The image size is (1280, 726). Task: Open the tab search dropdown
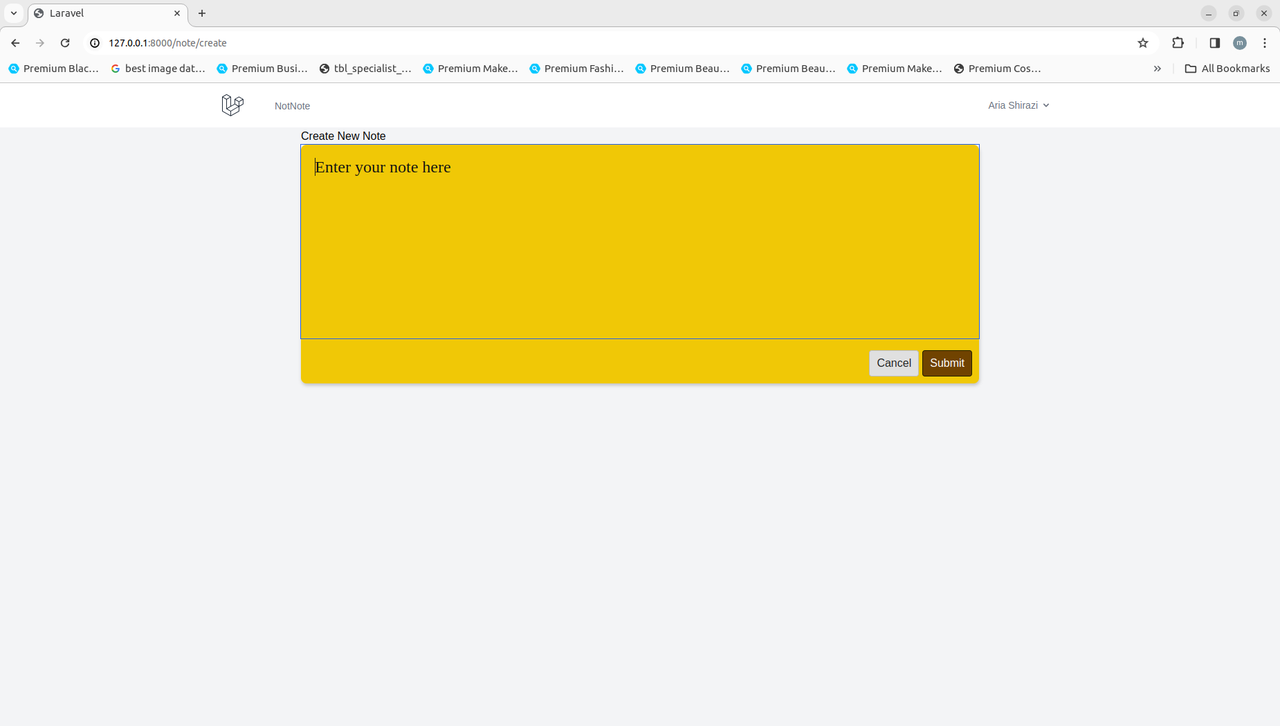pos(14,13)
